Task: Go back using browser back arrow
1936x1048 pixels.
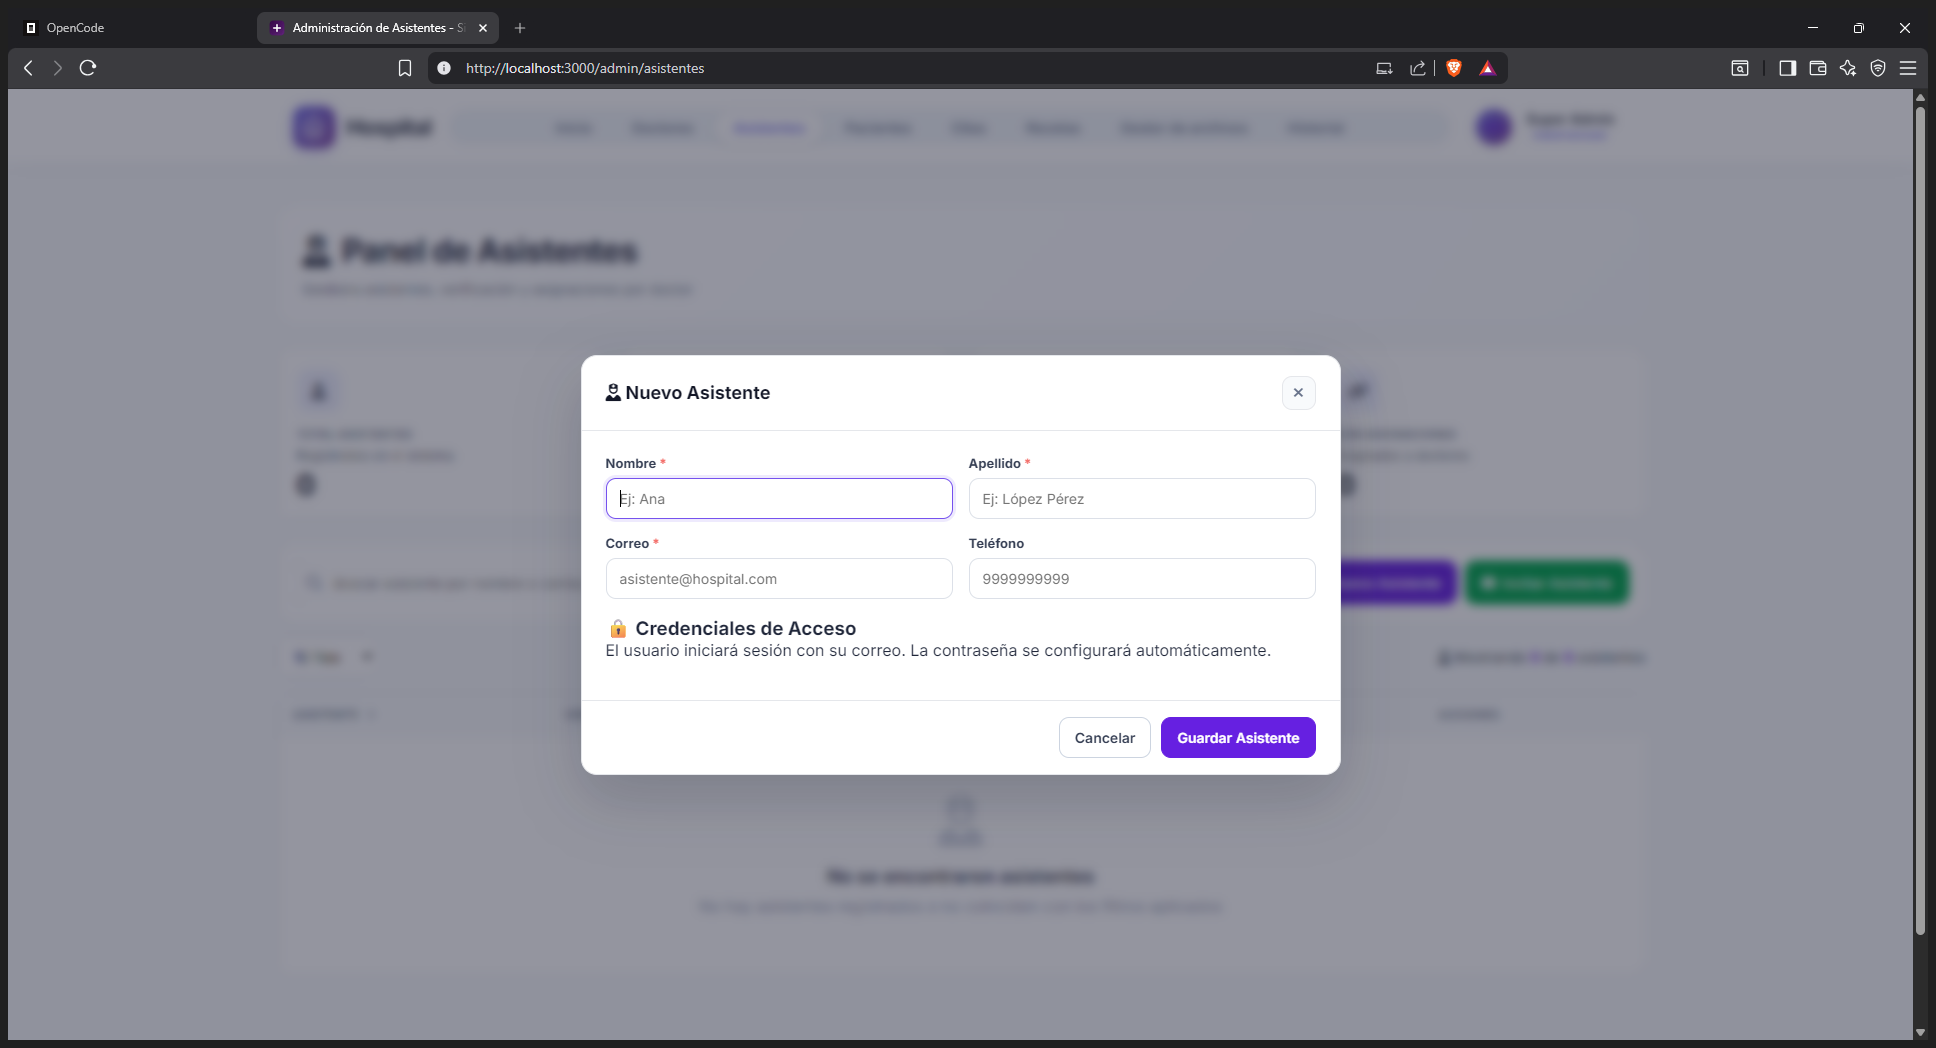Action: (x=28, y=68)
